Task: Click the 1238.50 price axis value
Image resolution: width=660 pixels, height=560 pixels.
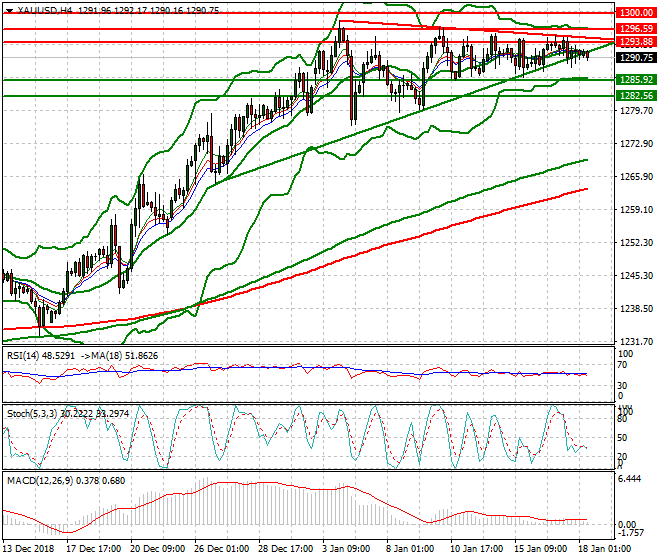Action: (x=636, y=309)
